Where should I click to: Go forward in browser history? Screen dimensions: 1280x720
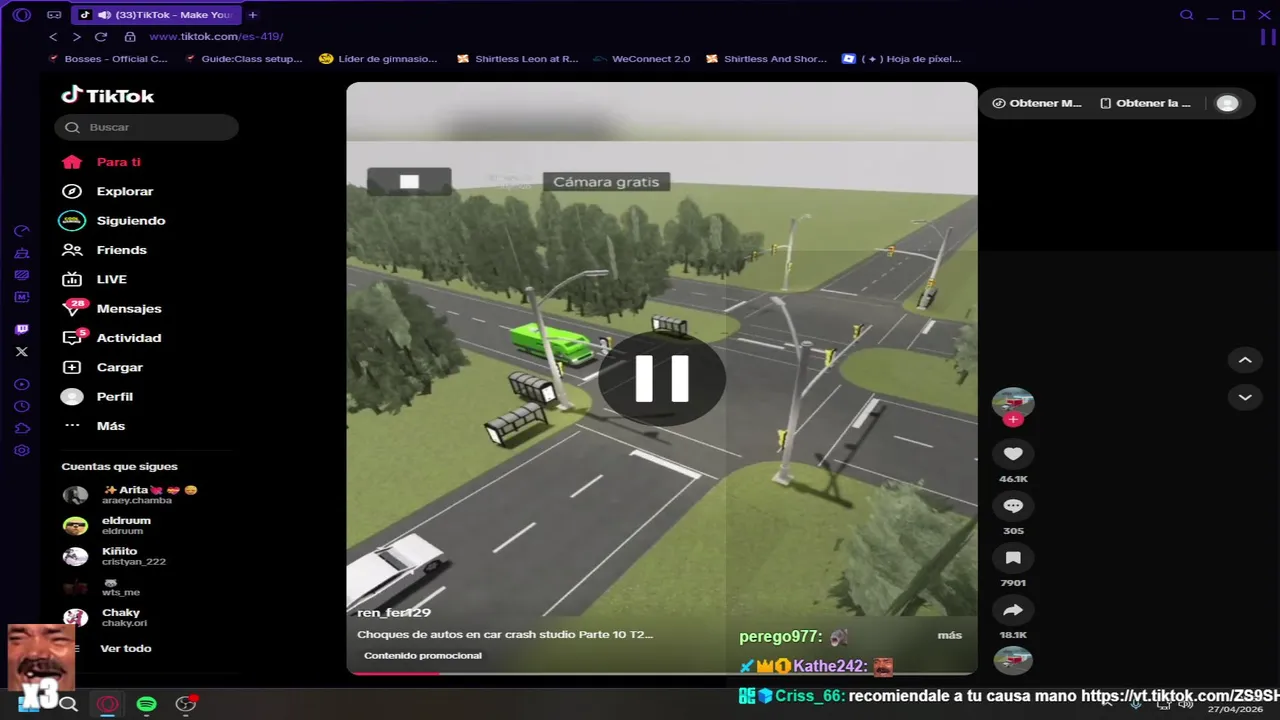click(x=77, y=37)
